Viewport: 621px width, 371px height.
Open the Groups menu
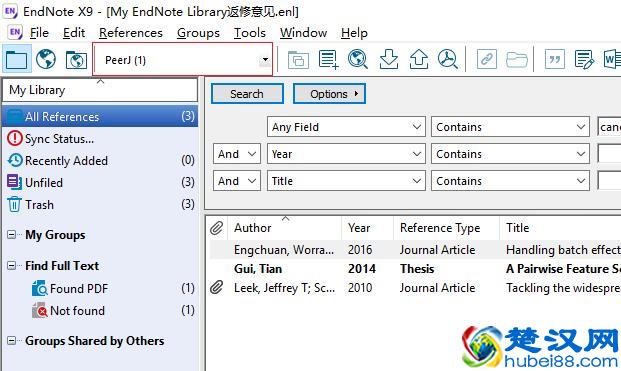(x=198, y=33)
